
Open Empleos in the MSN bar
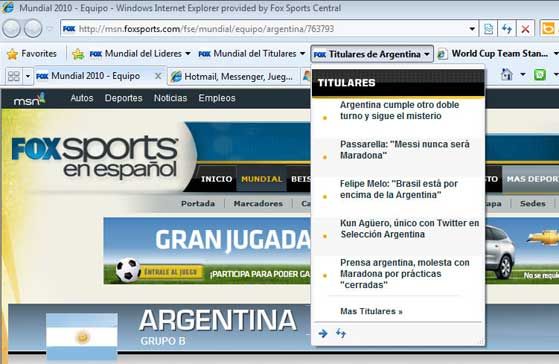point(217,98)
